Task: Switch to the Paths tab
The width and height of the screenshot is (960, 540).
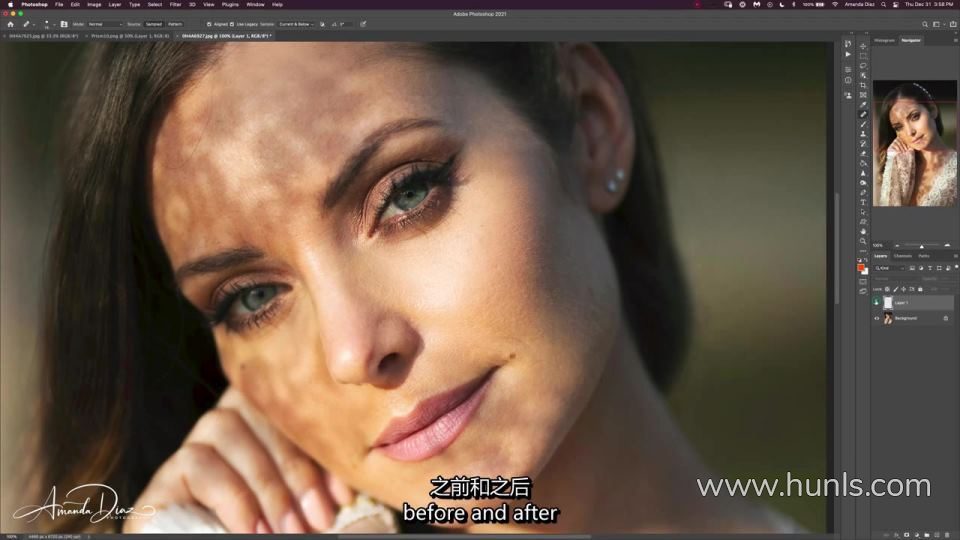Action: click(x=924, y=256)
